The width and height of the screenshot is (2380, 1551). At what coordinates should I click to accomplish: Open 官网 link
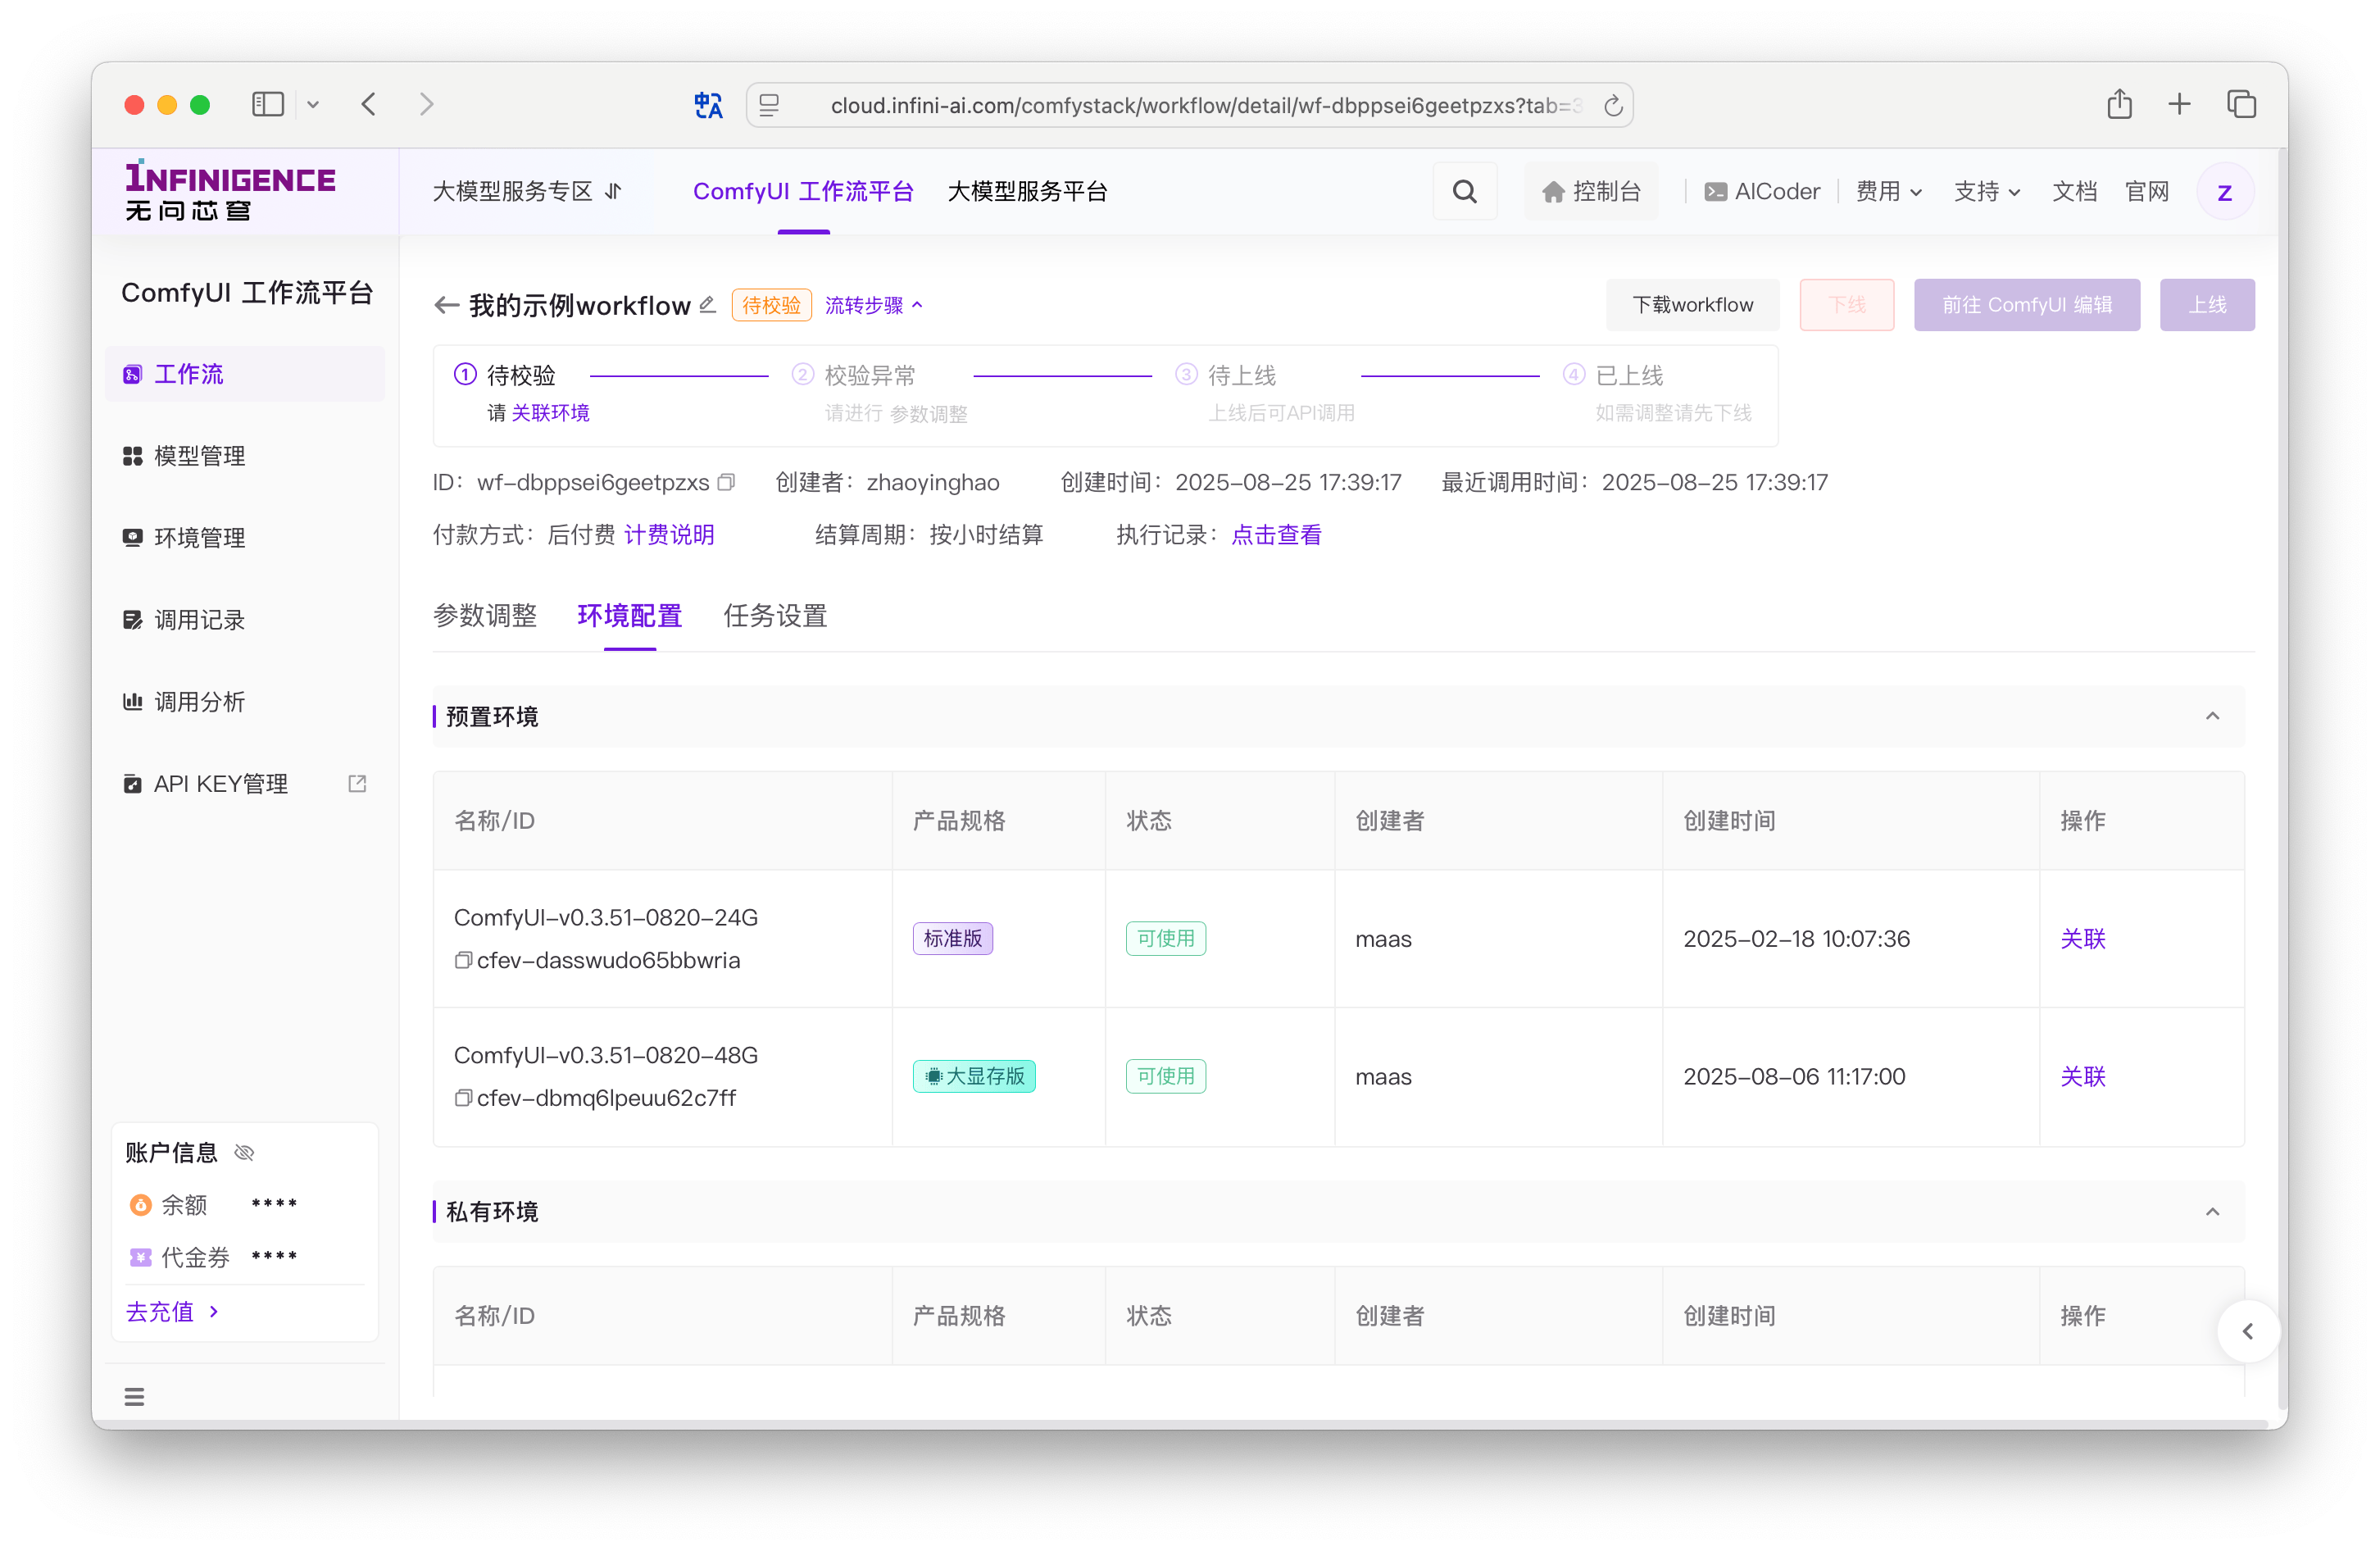coord(2146,191)
